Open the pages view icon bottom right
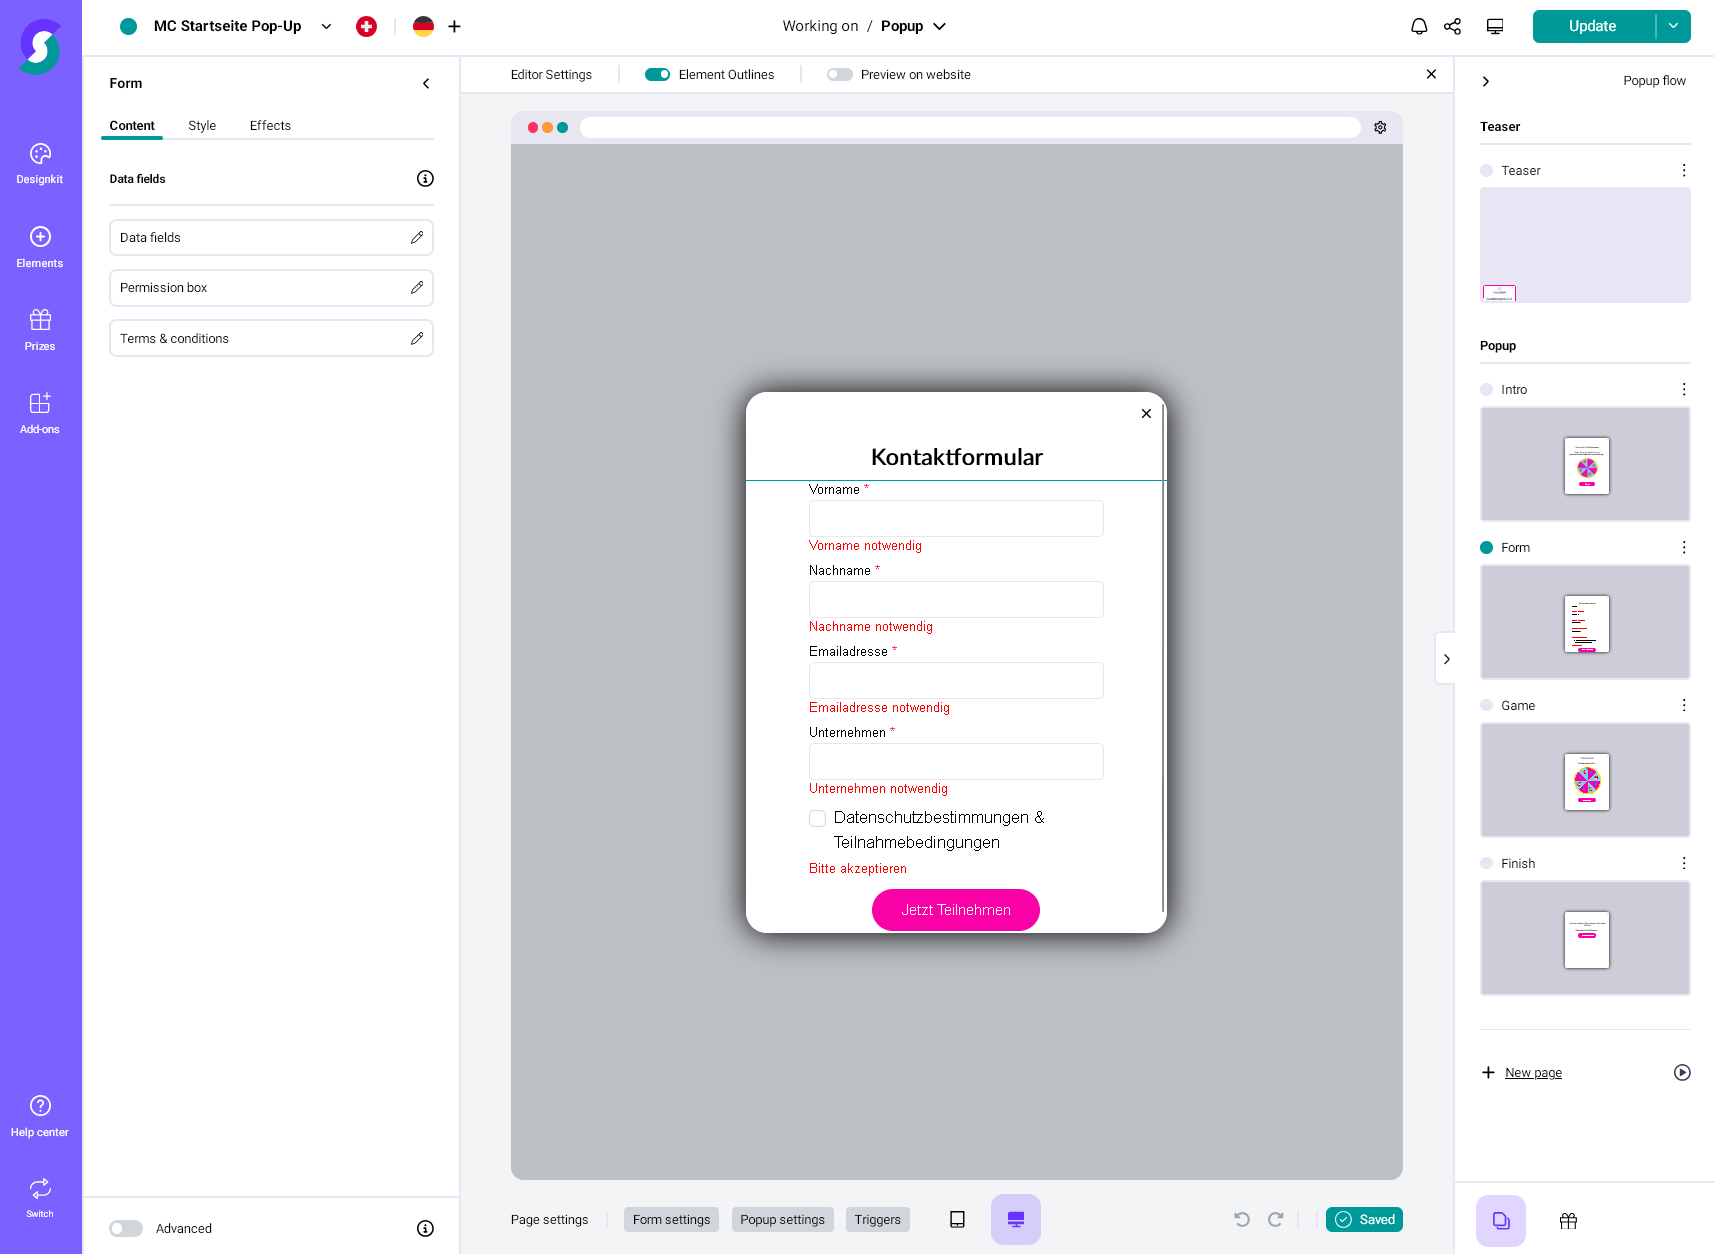This screenshot has width=1714, height=1254. click(x=1501, y=1221)
